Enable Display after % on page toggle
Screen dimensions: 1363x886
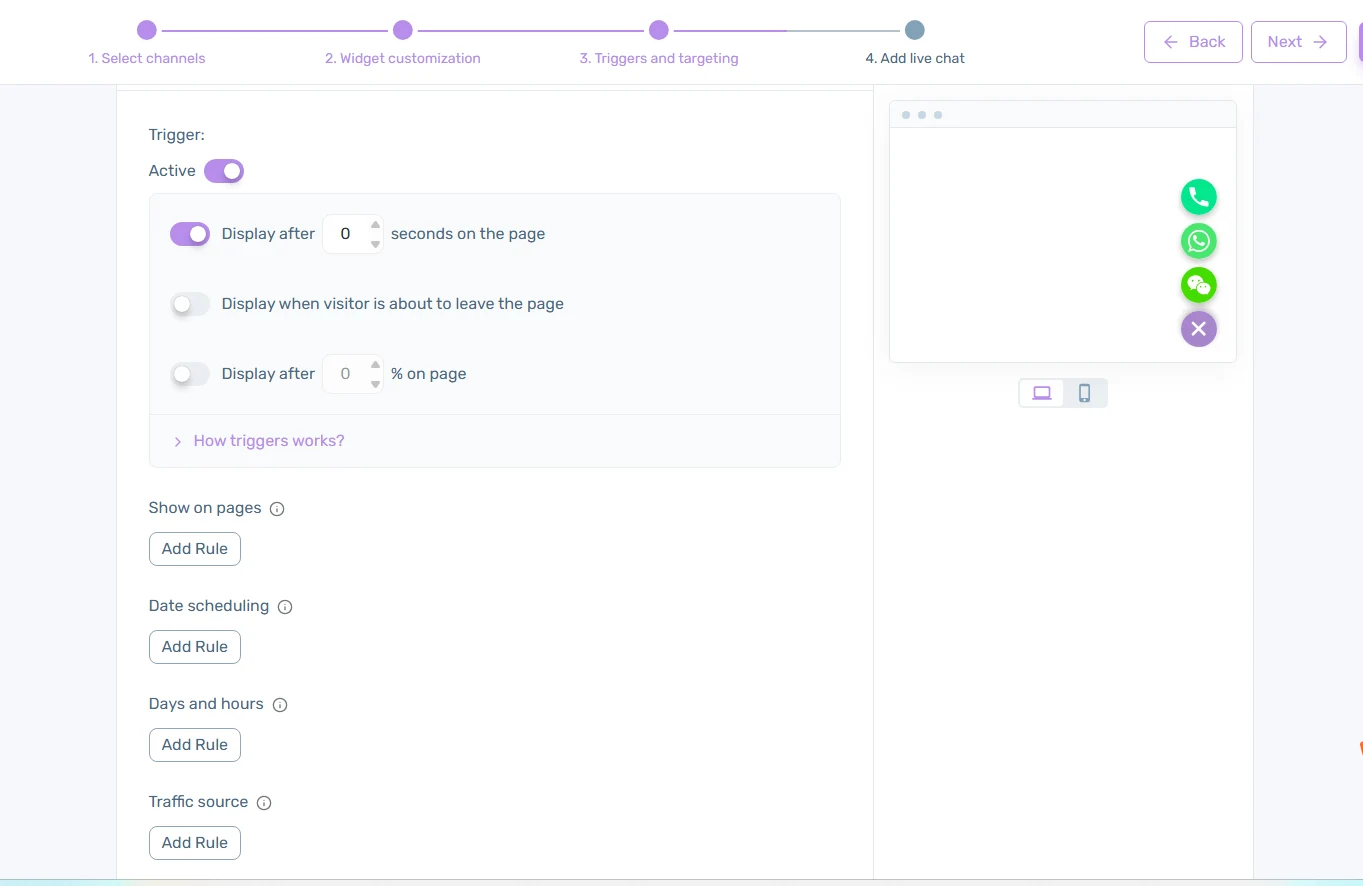[190, 374]
